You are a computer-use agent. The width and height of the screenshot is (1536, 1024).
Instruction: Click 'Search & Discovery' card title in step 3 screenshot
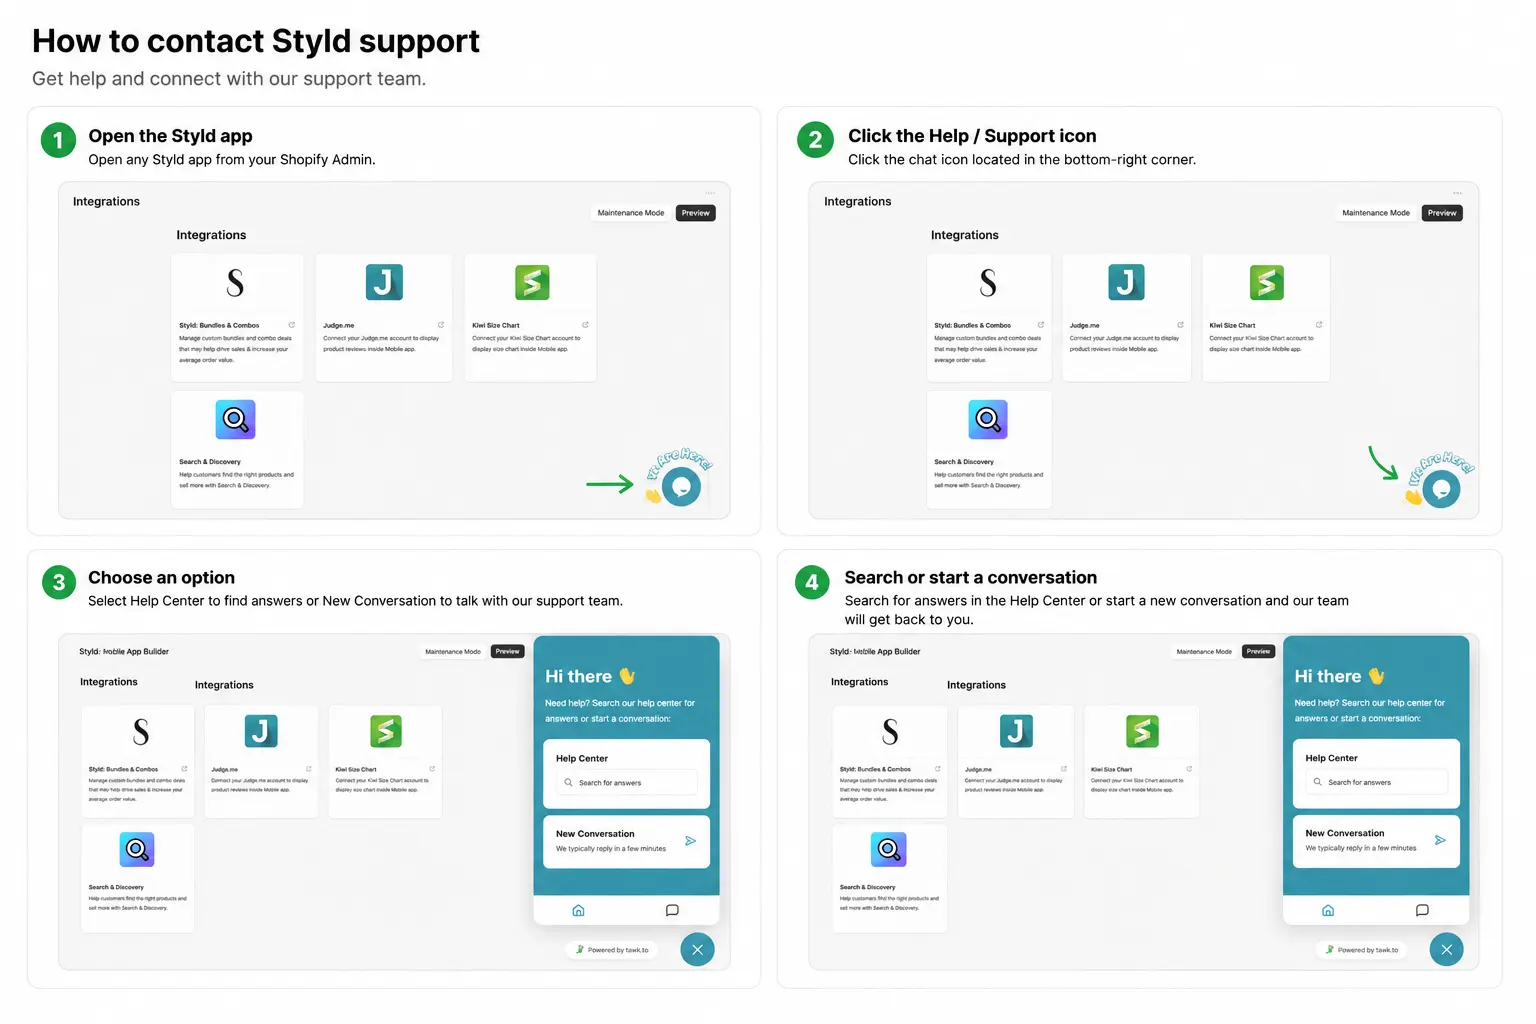click(116, 887)
